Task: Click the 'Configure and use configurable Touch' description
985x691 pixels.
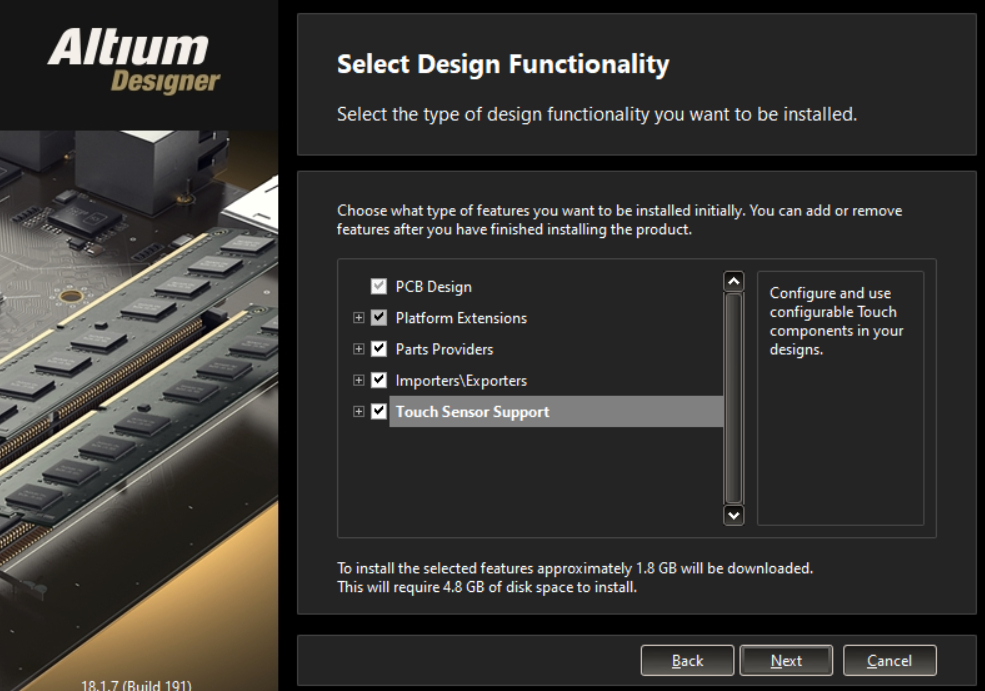Action: [x=836, y=321]
